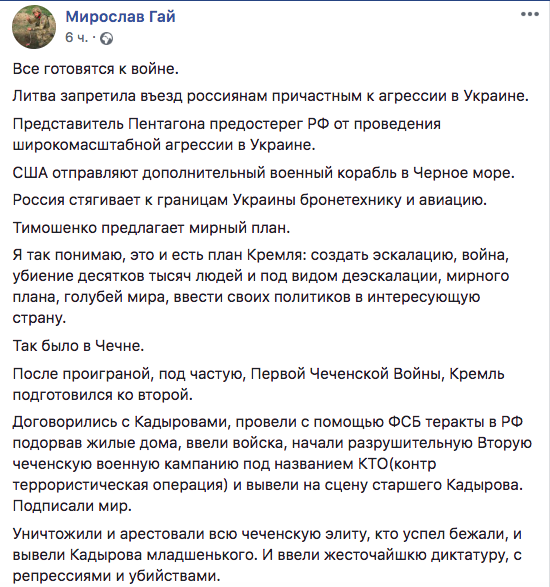
Task: Open the Мирослав Гай profile link
Action: point(121,16)
